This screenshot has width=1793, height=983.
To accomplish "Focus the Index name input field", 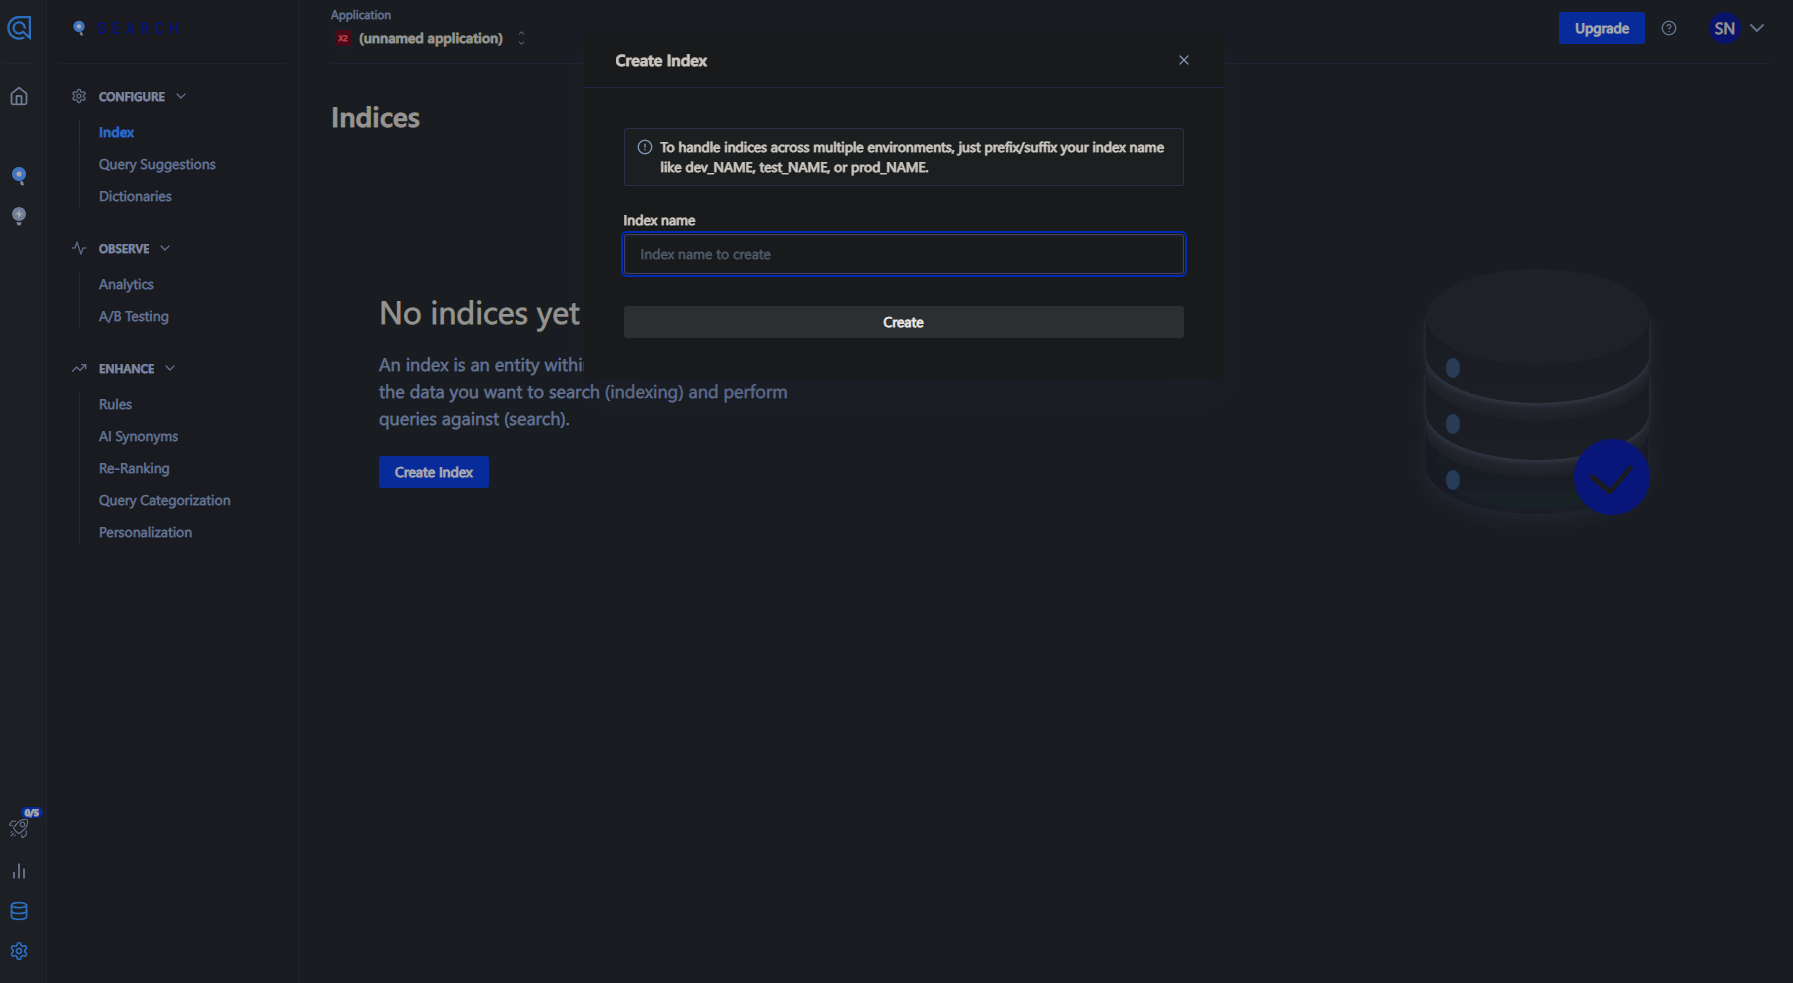I will (x=903, y=254).
